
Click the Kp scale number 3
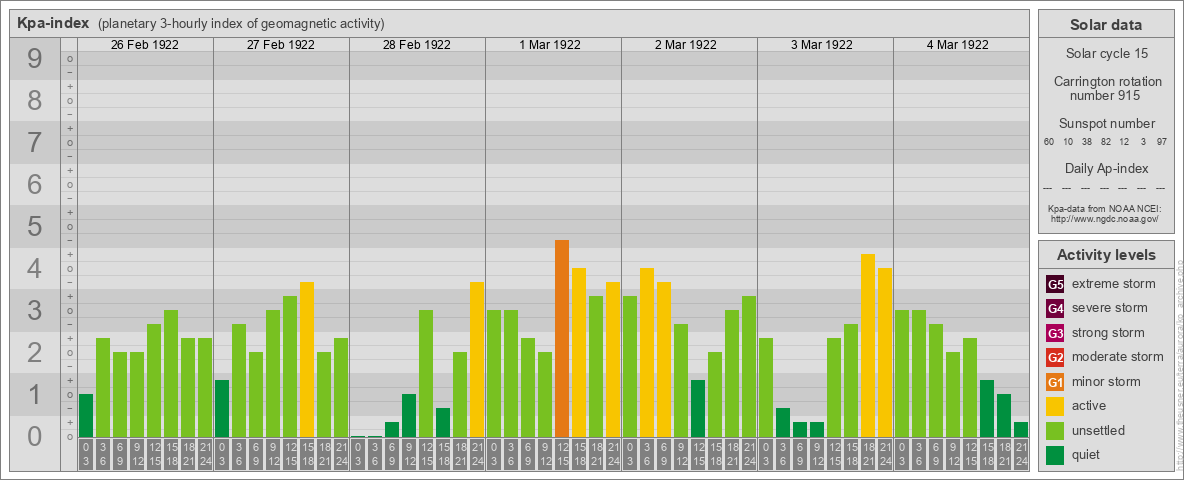[x=34, y=310]
